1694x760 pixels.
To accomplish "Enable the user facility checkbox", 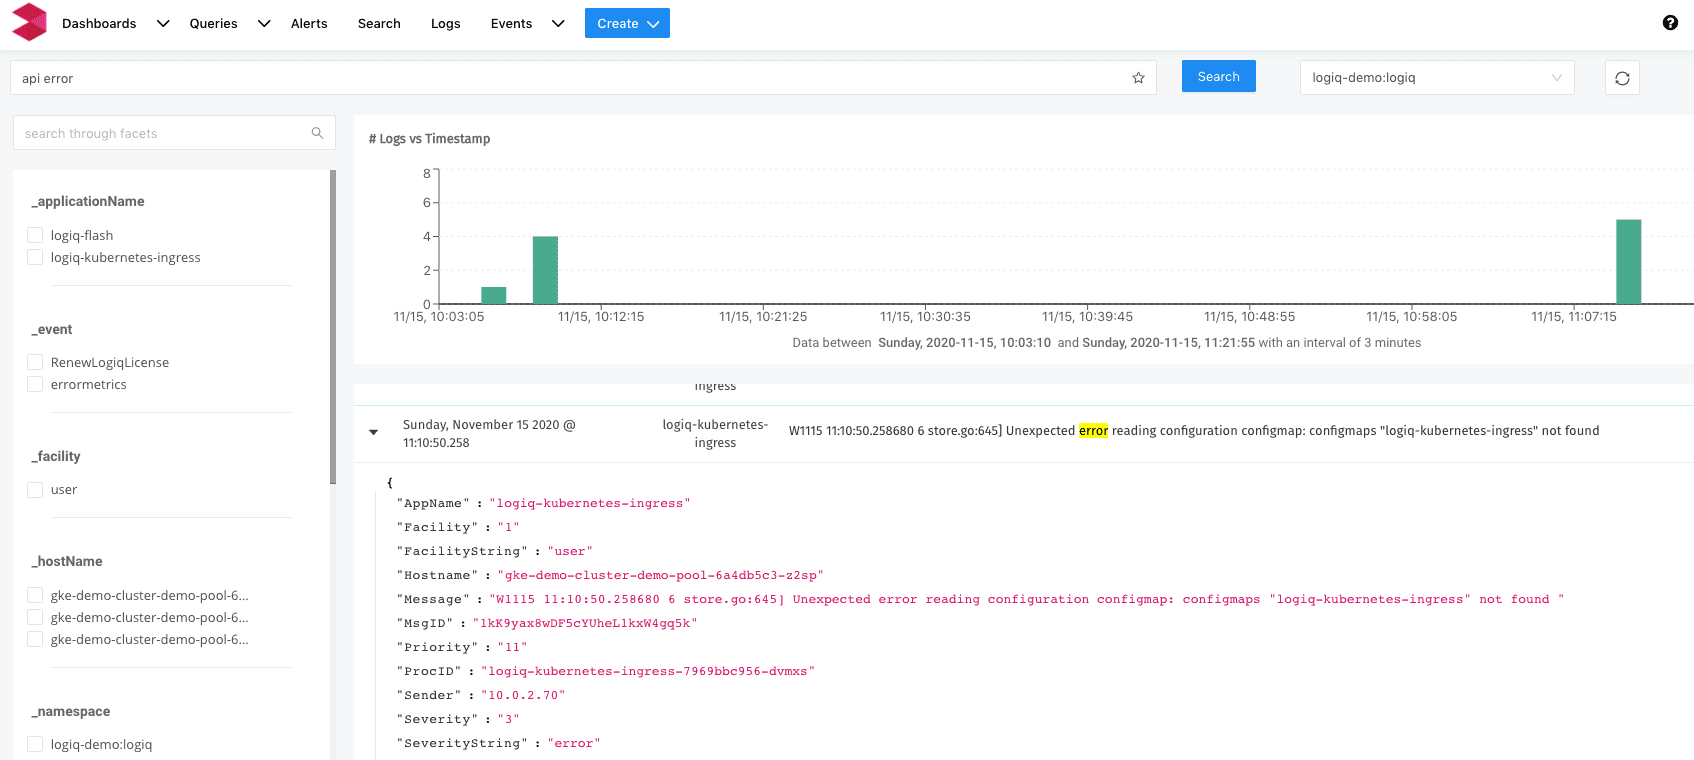I will pos(35,489).
